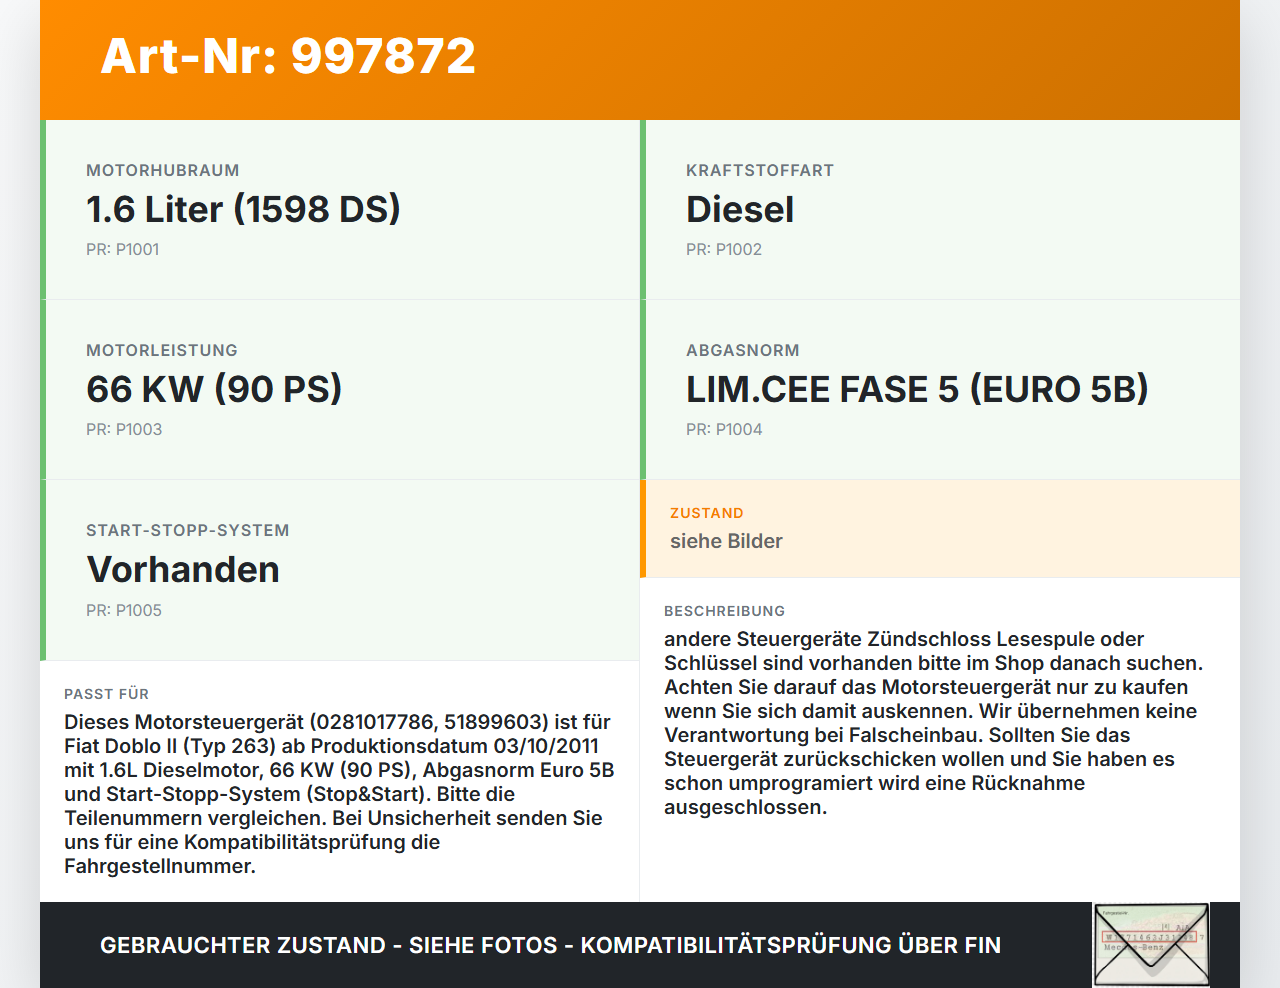The image size is (1280, 988).
Task: Select the orange 'ZUSTAND' label
Action: 707,513
